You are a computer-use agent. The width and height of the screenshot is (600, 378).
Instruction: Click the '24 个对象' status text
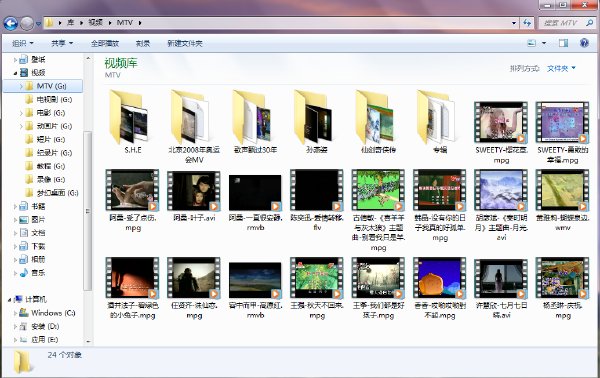tap(65, 355)
